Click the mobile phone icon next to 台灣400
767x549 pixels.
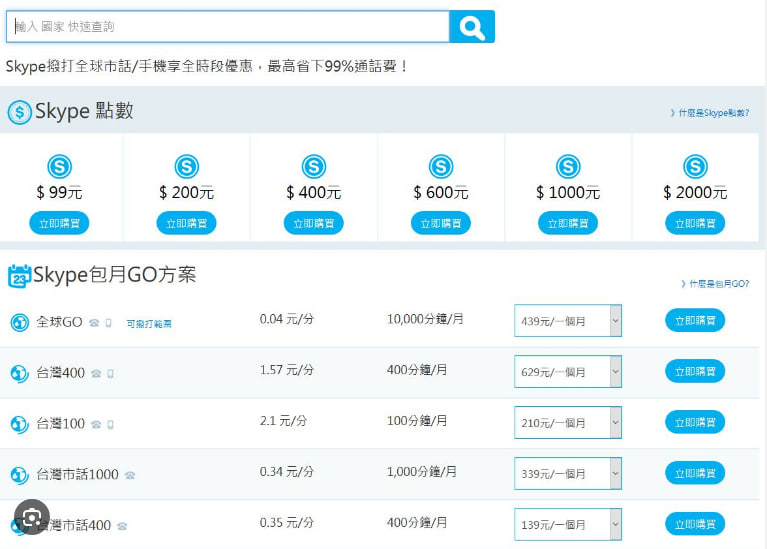coord(111,374)
